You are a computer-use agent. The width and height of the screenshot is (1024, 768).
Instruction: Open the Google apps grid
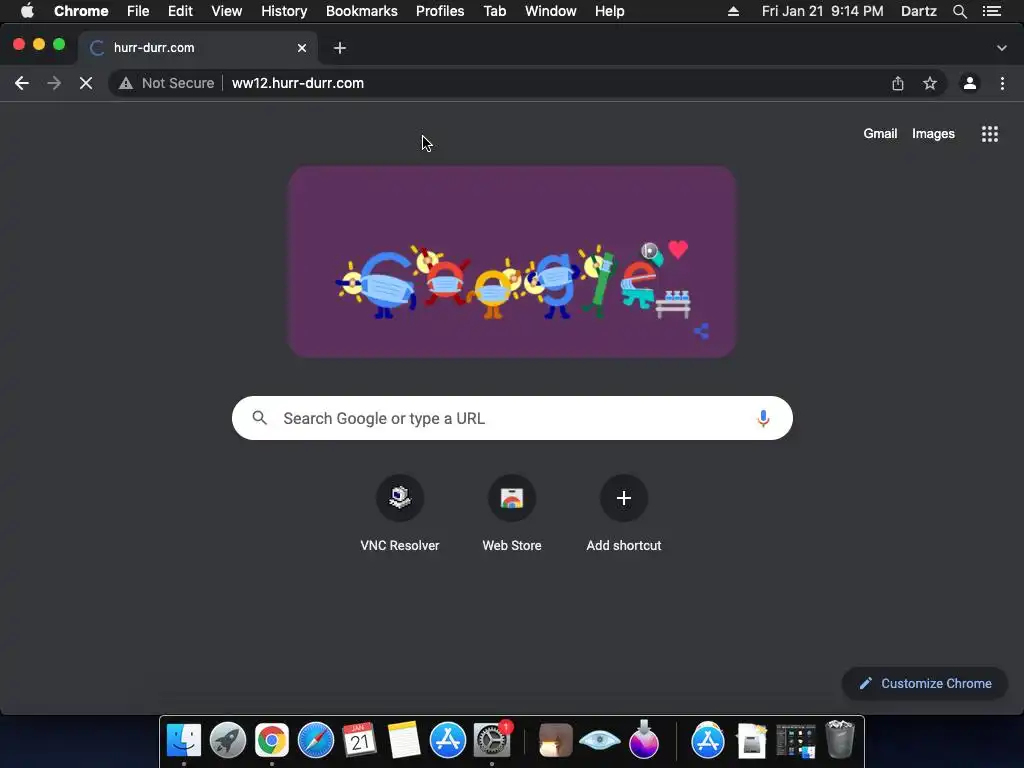coord(989,134)
